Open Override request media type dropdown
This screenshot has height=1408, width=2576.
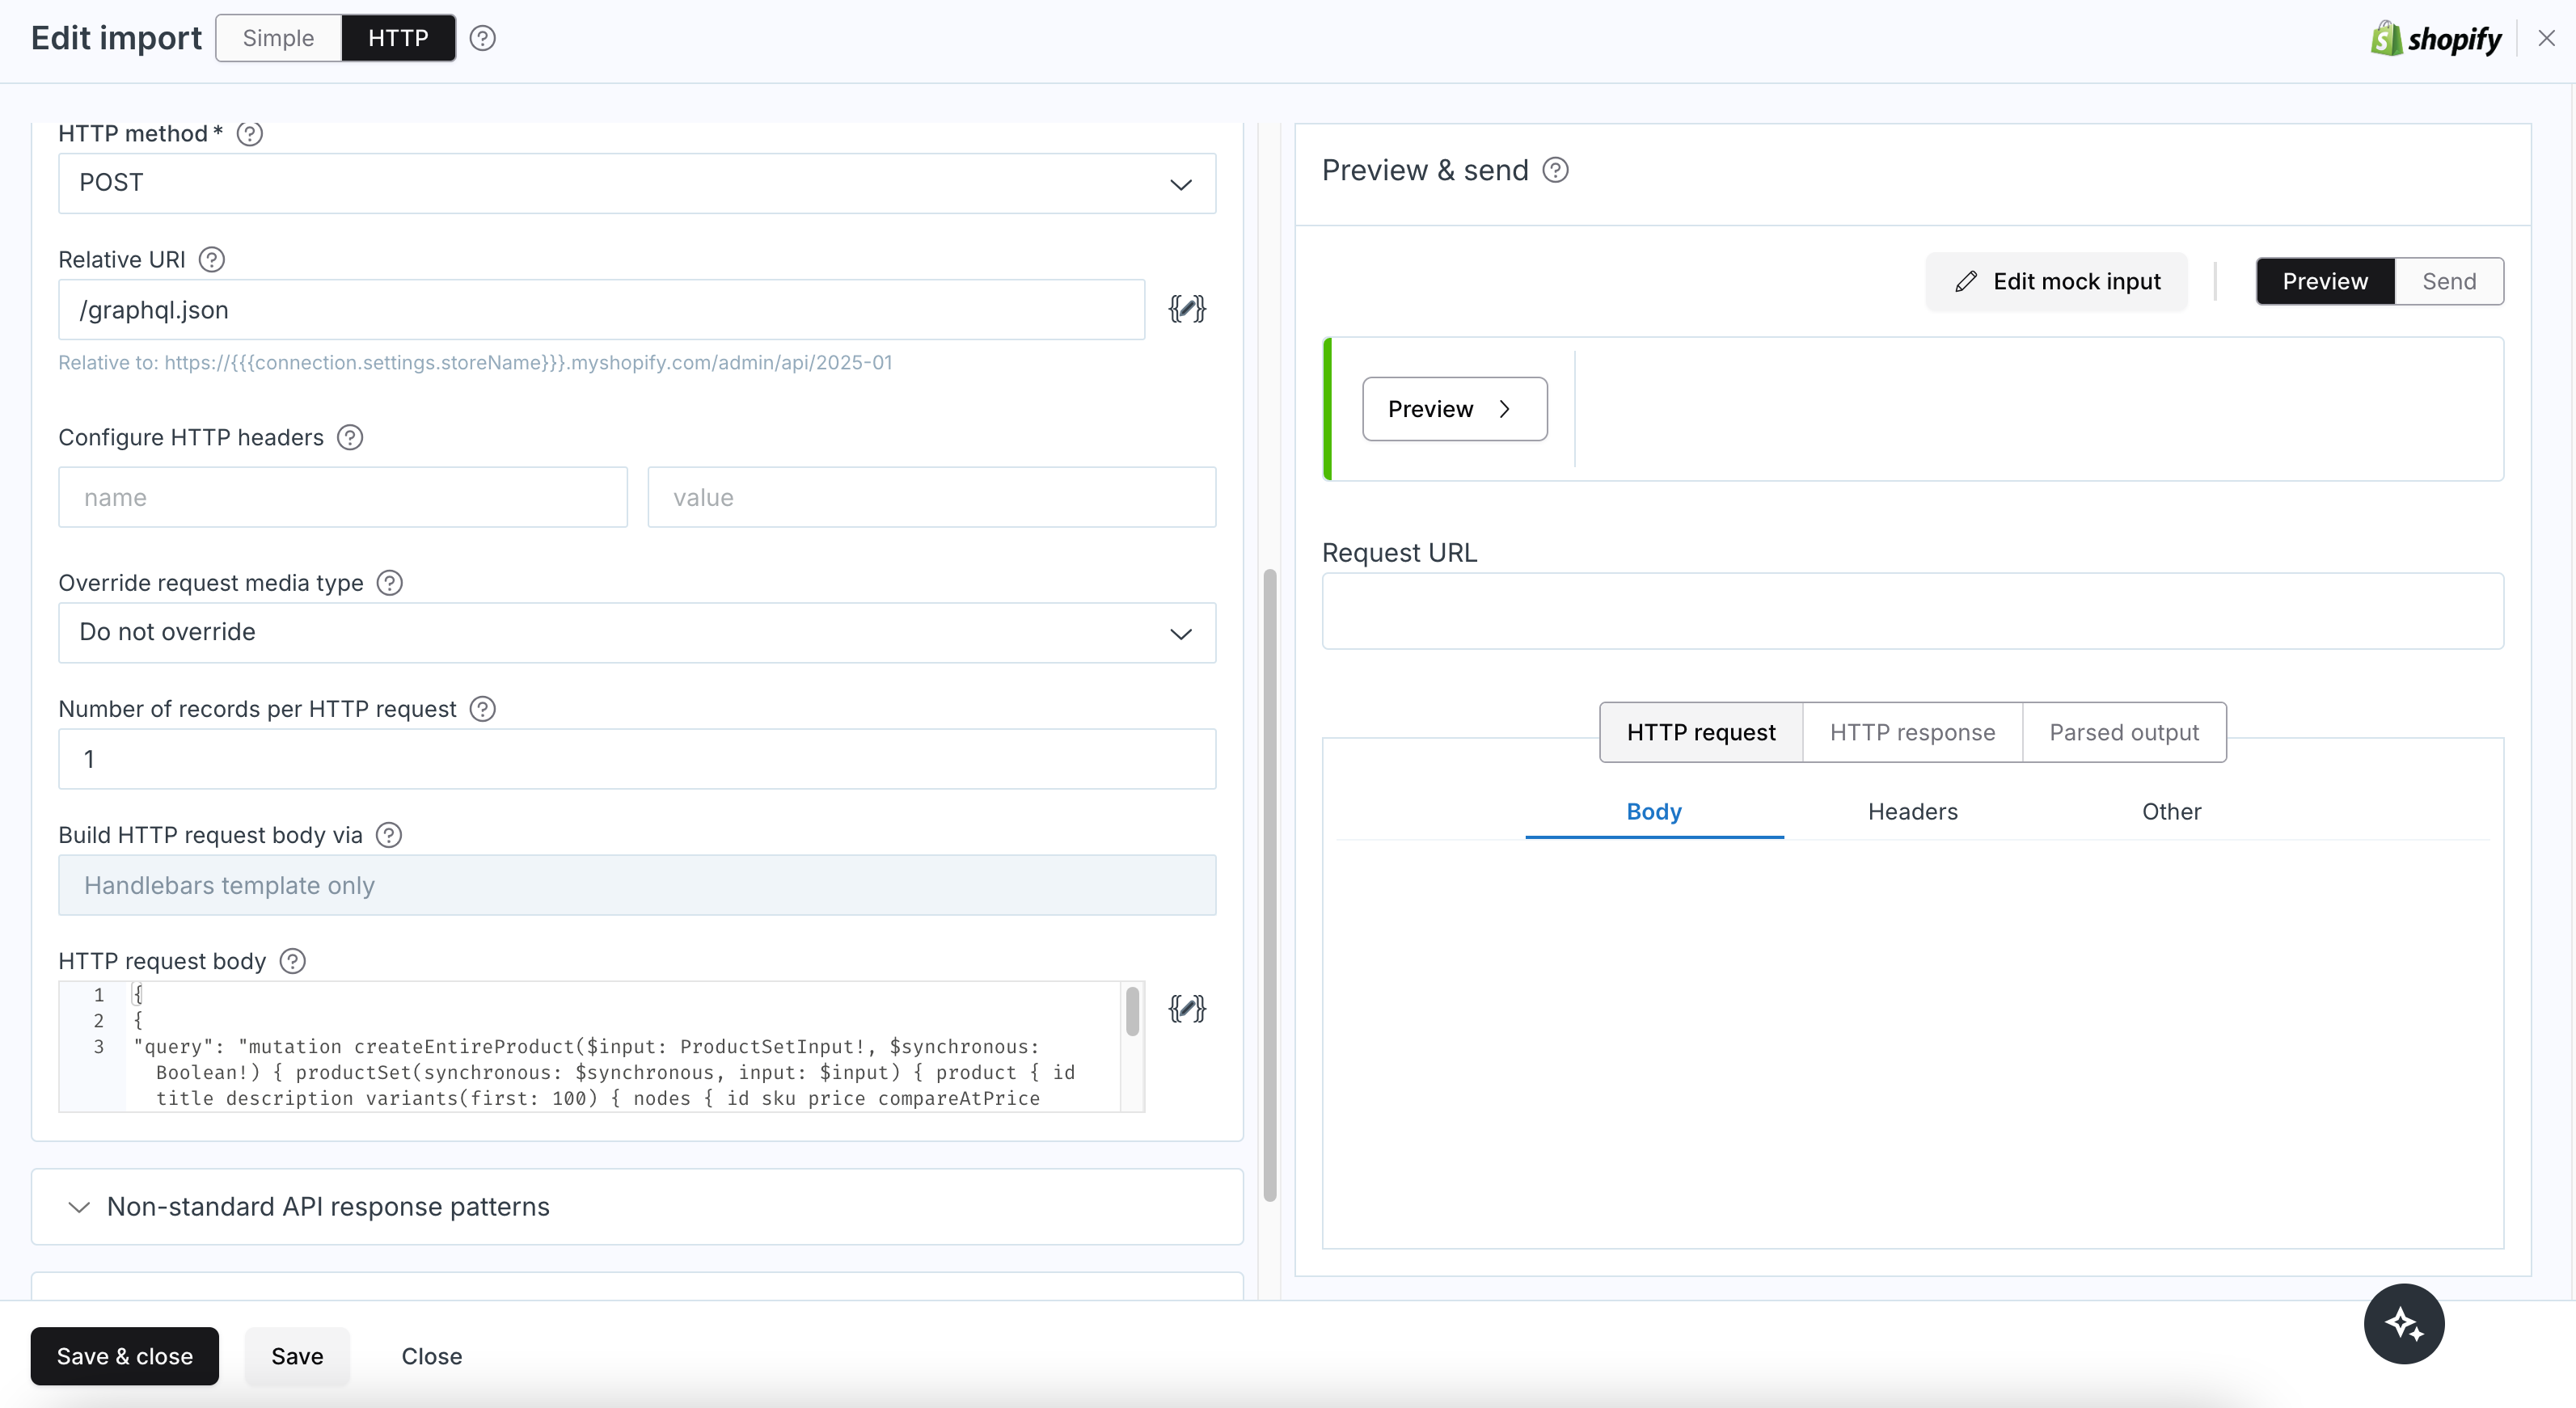pos(637,632)
